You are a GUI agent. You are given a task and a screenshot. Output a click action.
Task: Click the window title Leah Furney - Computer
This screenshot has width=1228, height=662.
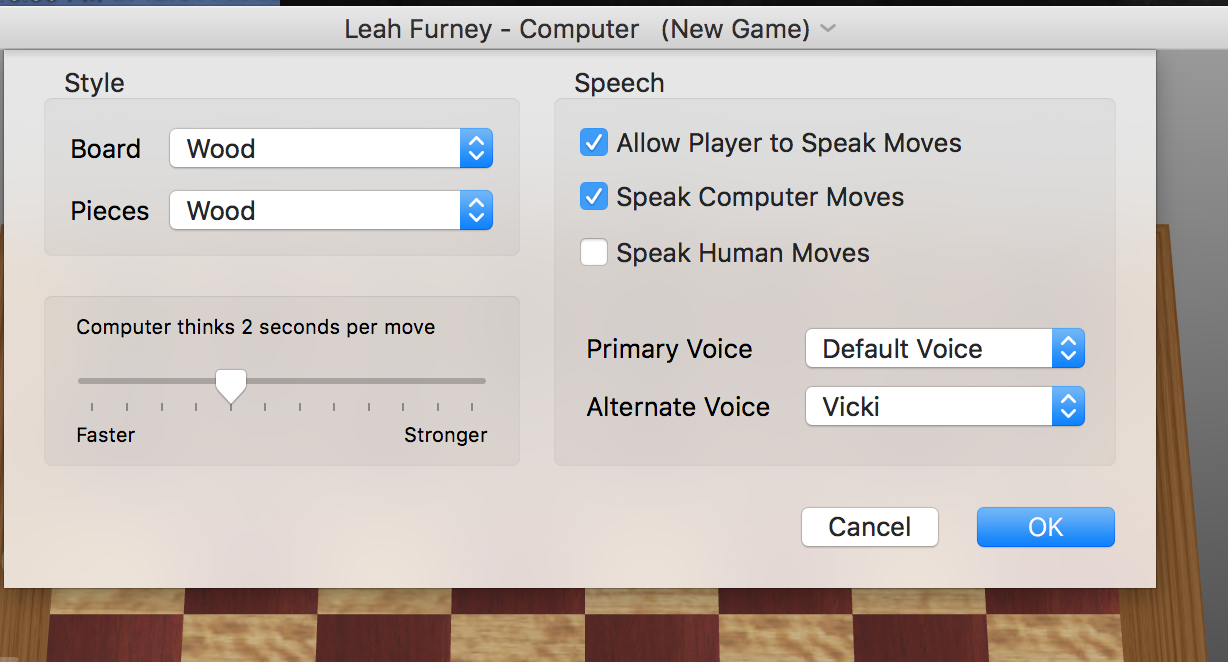pyautogui.click(x=491, y=29)
